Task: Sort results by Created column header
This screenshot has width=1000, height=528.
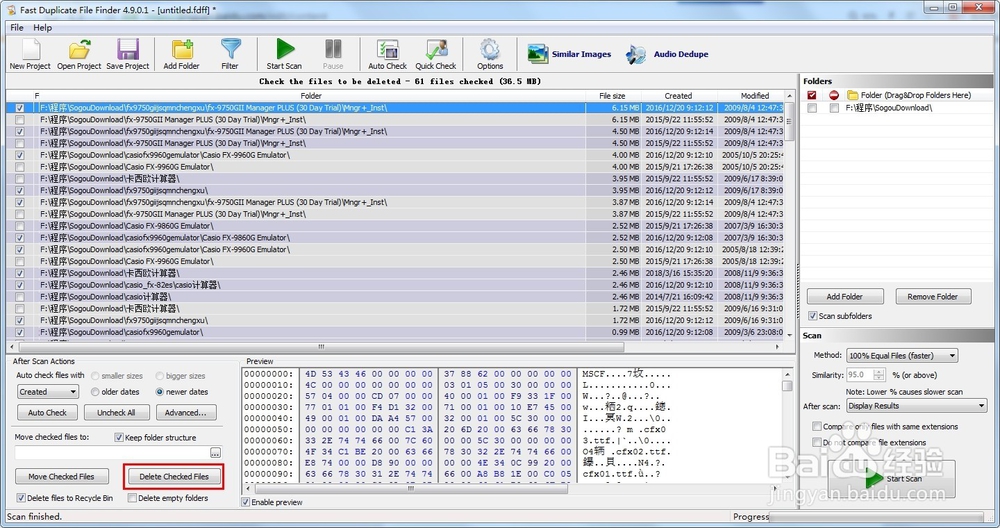Action: (678, 96)
